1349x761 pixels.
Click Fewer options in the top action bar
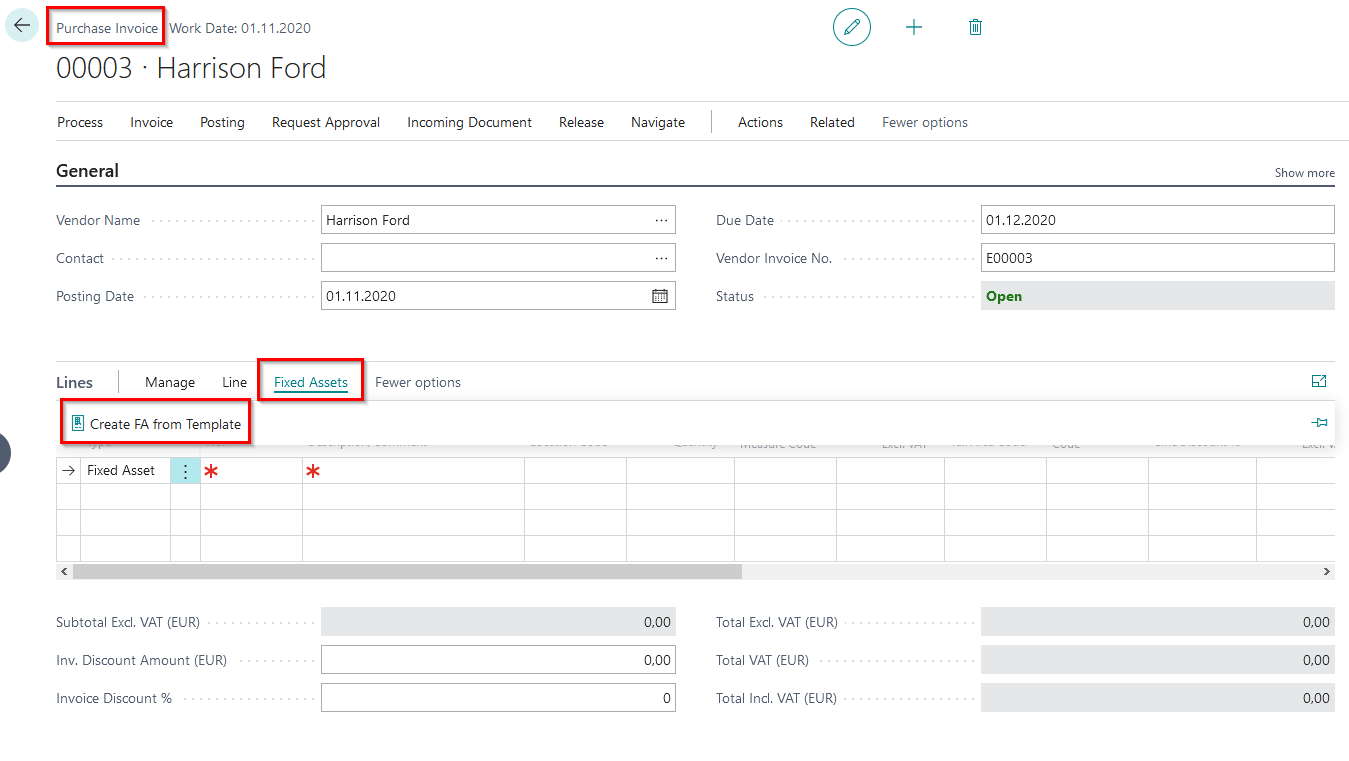click(x=924, y=122)
